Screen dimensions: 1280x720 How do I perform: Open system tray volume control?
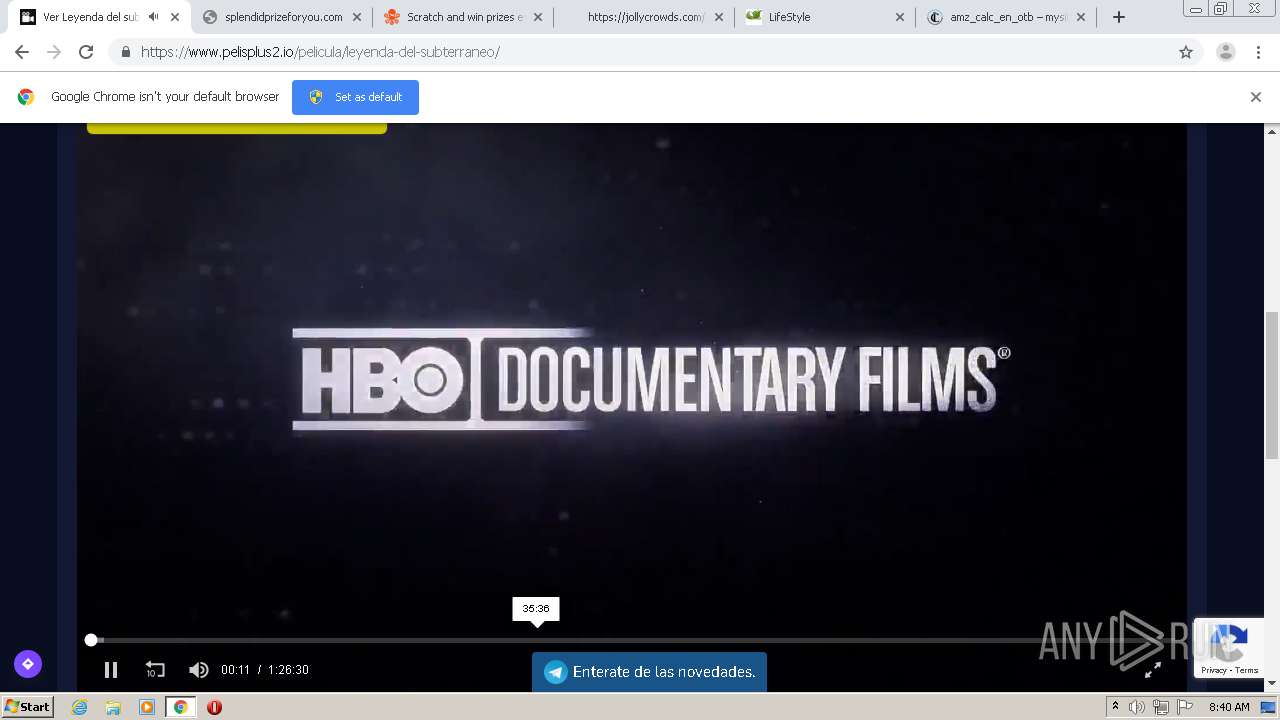(1137, 707)
